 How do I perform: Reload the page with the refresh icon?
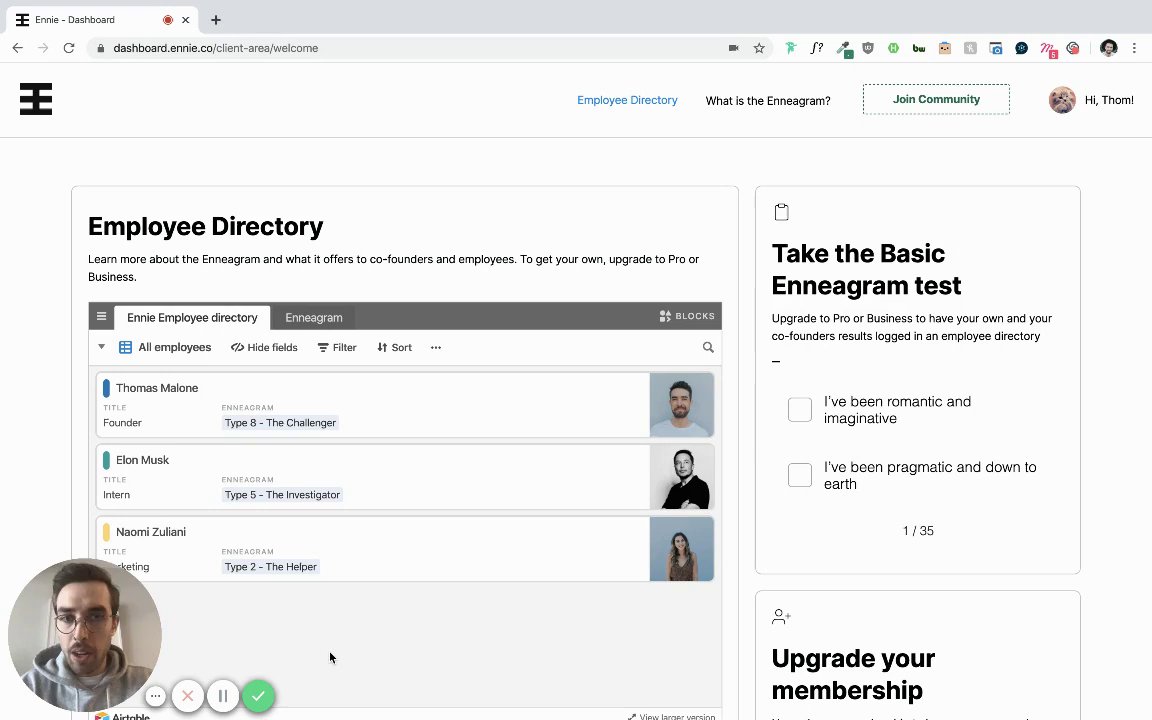coord(69,48)
